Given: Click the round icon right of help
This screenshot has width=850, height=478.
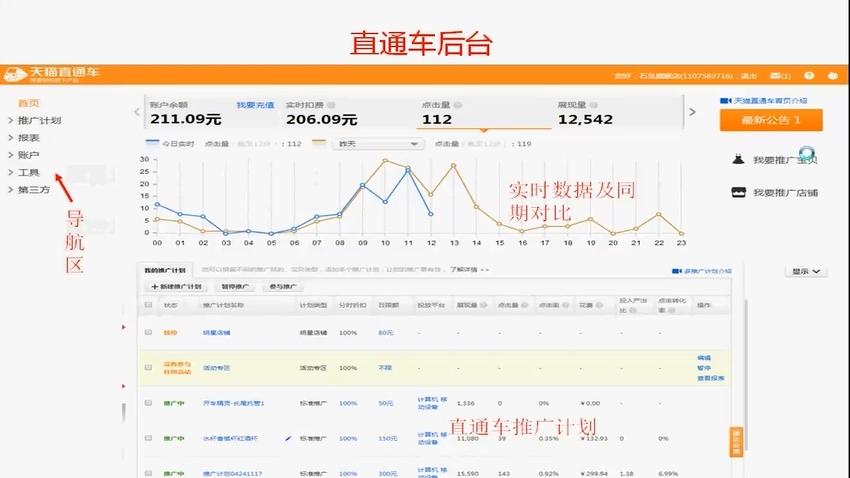Looking at the screenshot, I should point(833,75).
